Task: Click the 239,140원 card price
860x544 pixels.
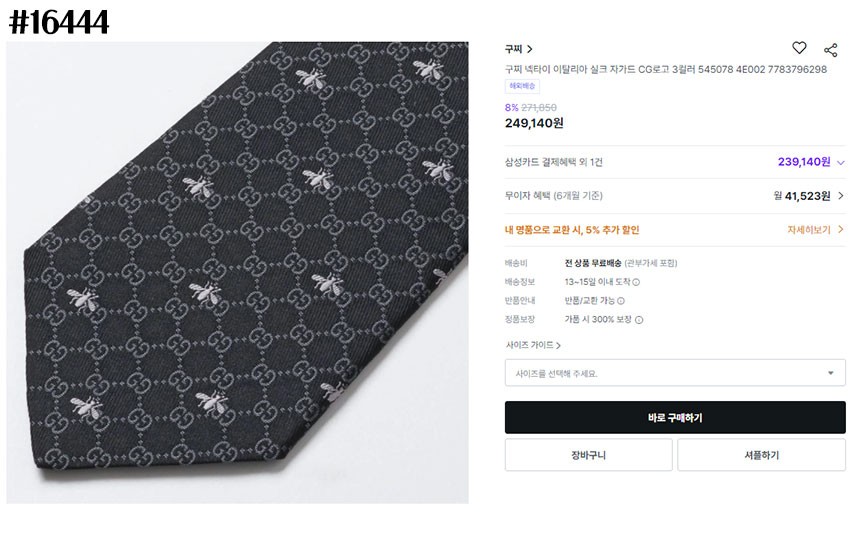Action: [x=804, y=162]
